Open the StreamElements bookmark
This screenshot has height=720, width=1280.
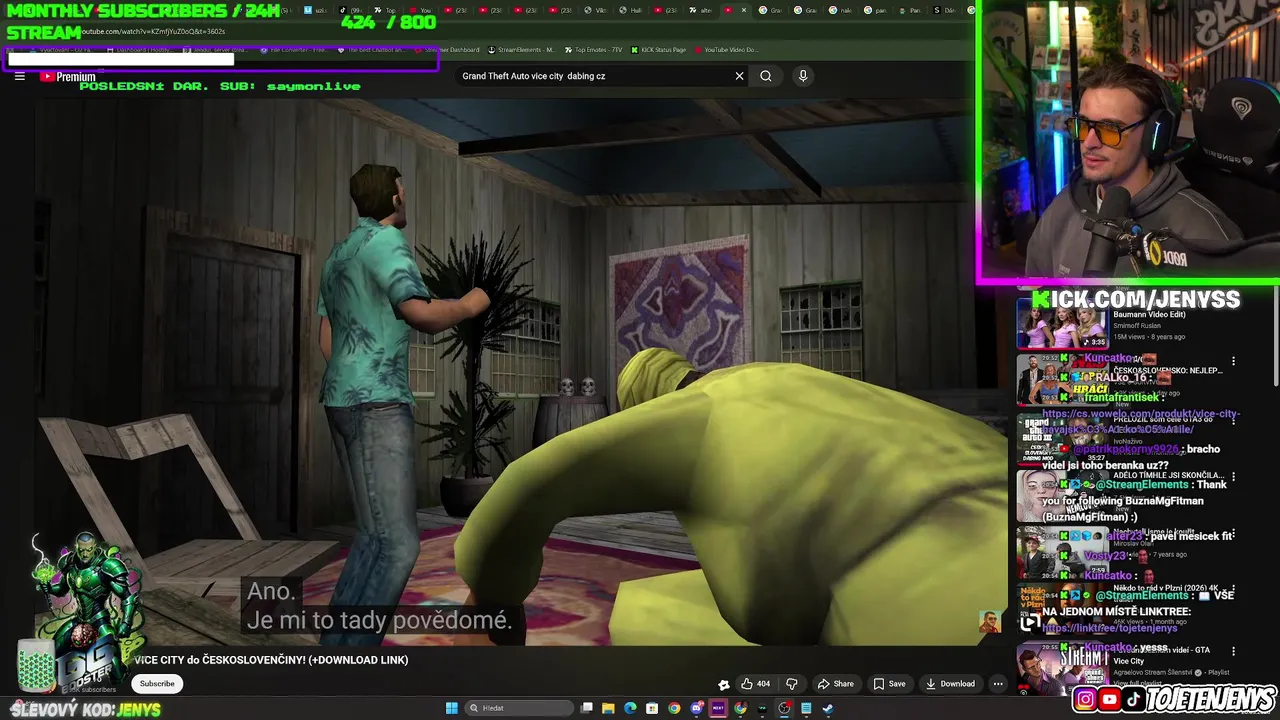(522, 50)
